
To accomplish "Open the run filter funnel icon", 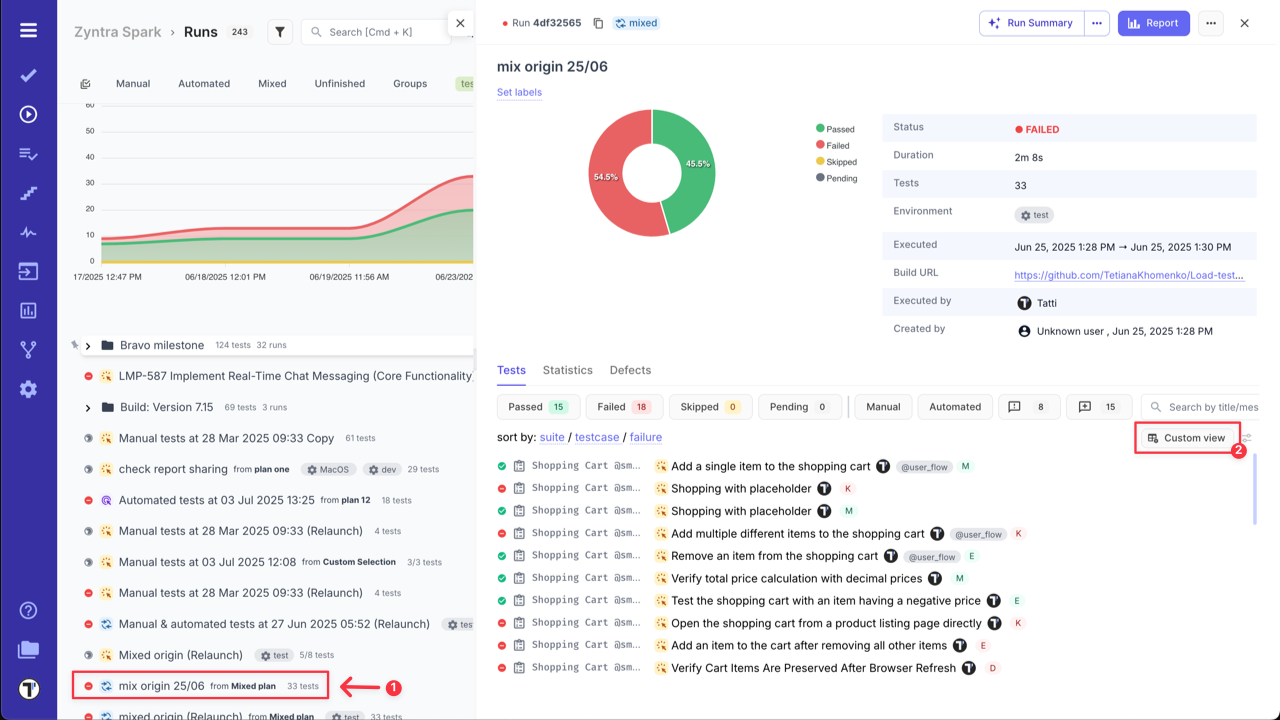I will [x=281, y=31].
